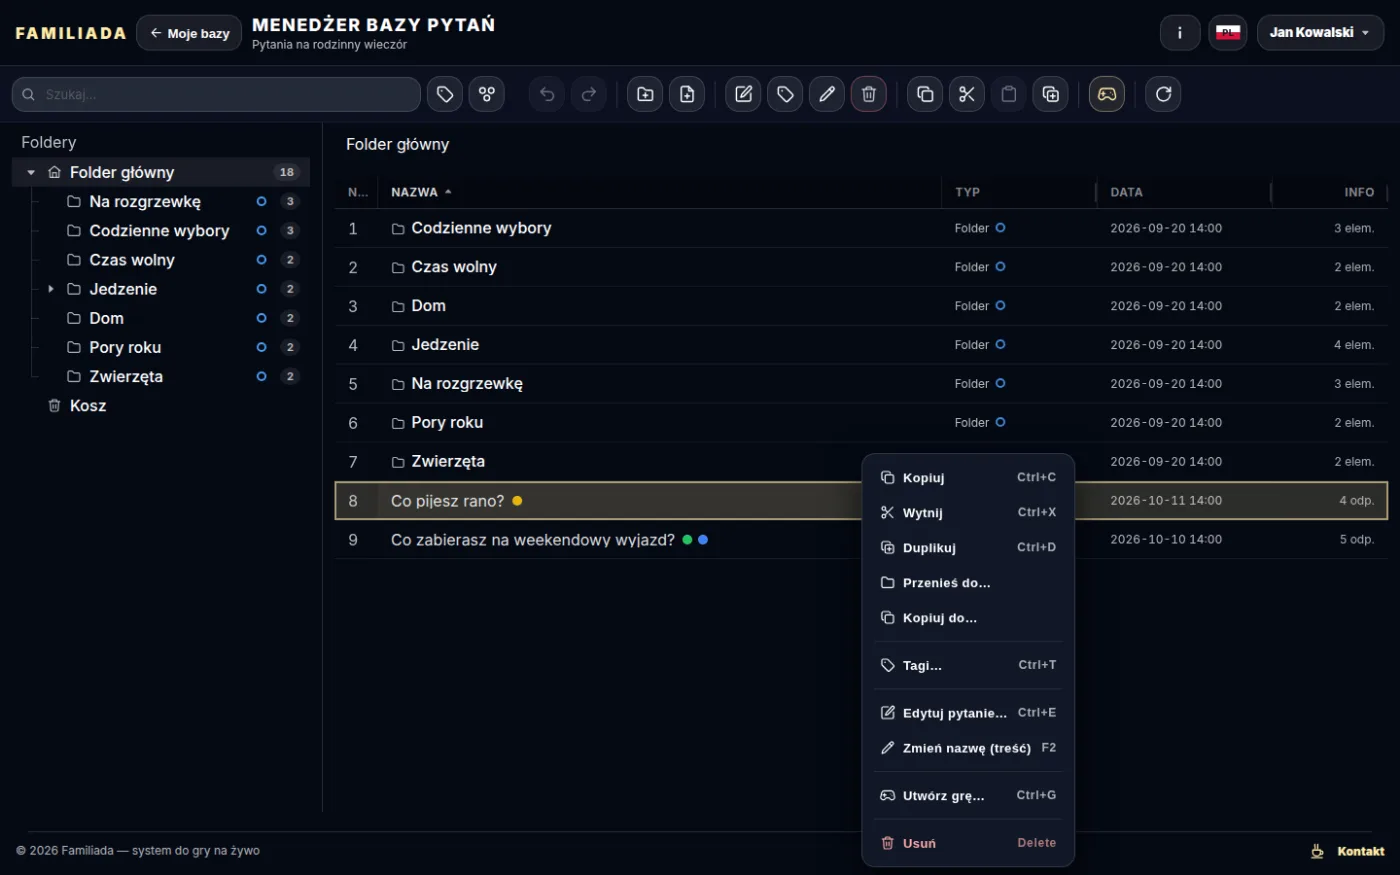Click the gamepad create game icon

coord(1107,94)
